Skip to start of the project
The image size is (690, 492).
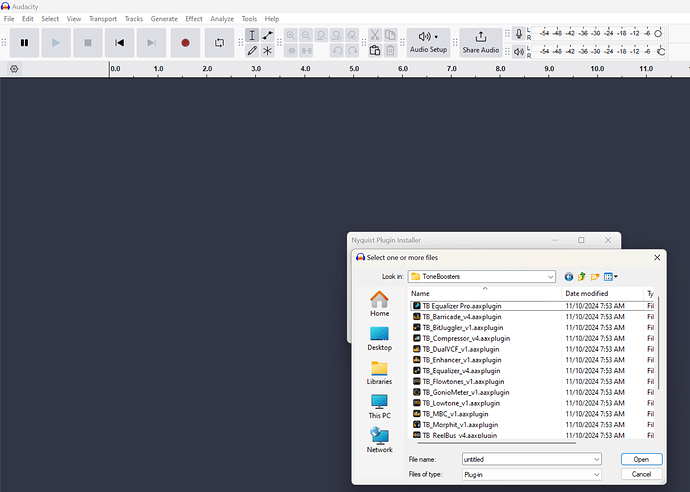(x=119, y=43)
